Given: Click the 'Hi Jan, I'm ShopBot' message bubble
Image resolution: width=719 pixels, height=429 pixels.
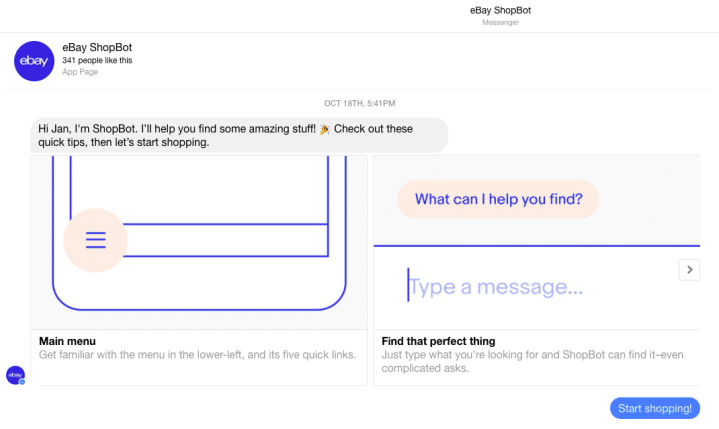Looking at the screenshot, I should click(239, 135).
